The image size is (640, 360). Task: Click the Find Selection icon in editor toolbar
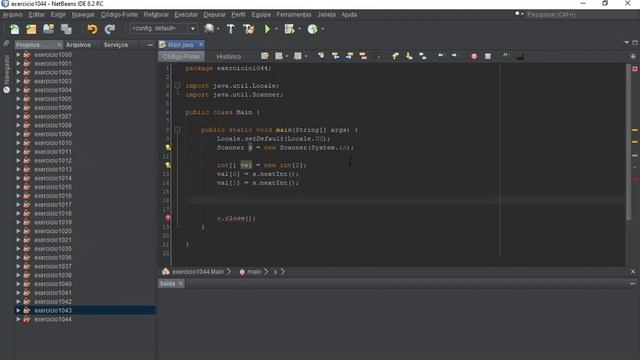[x=321, y=56]
